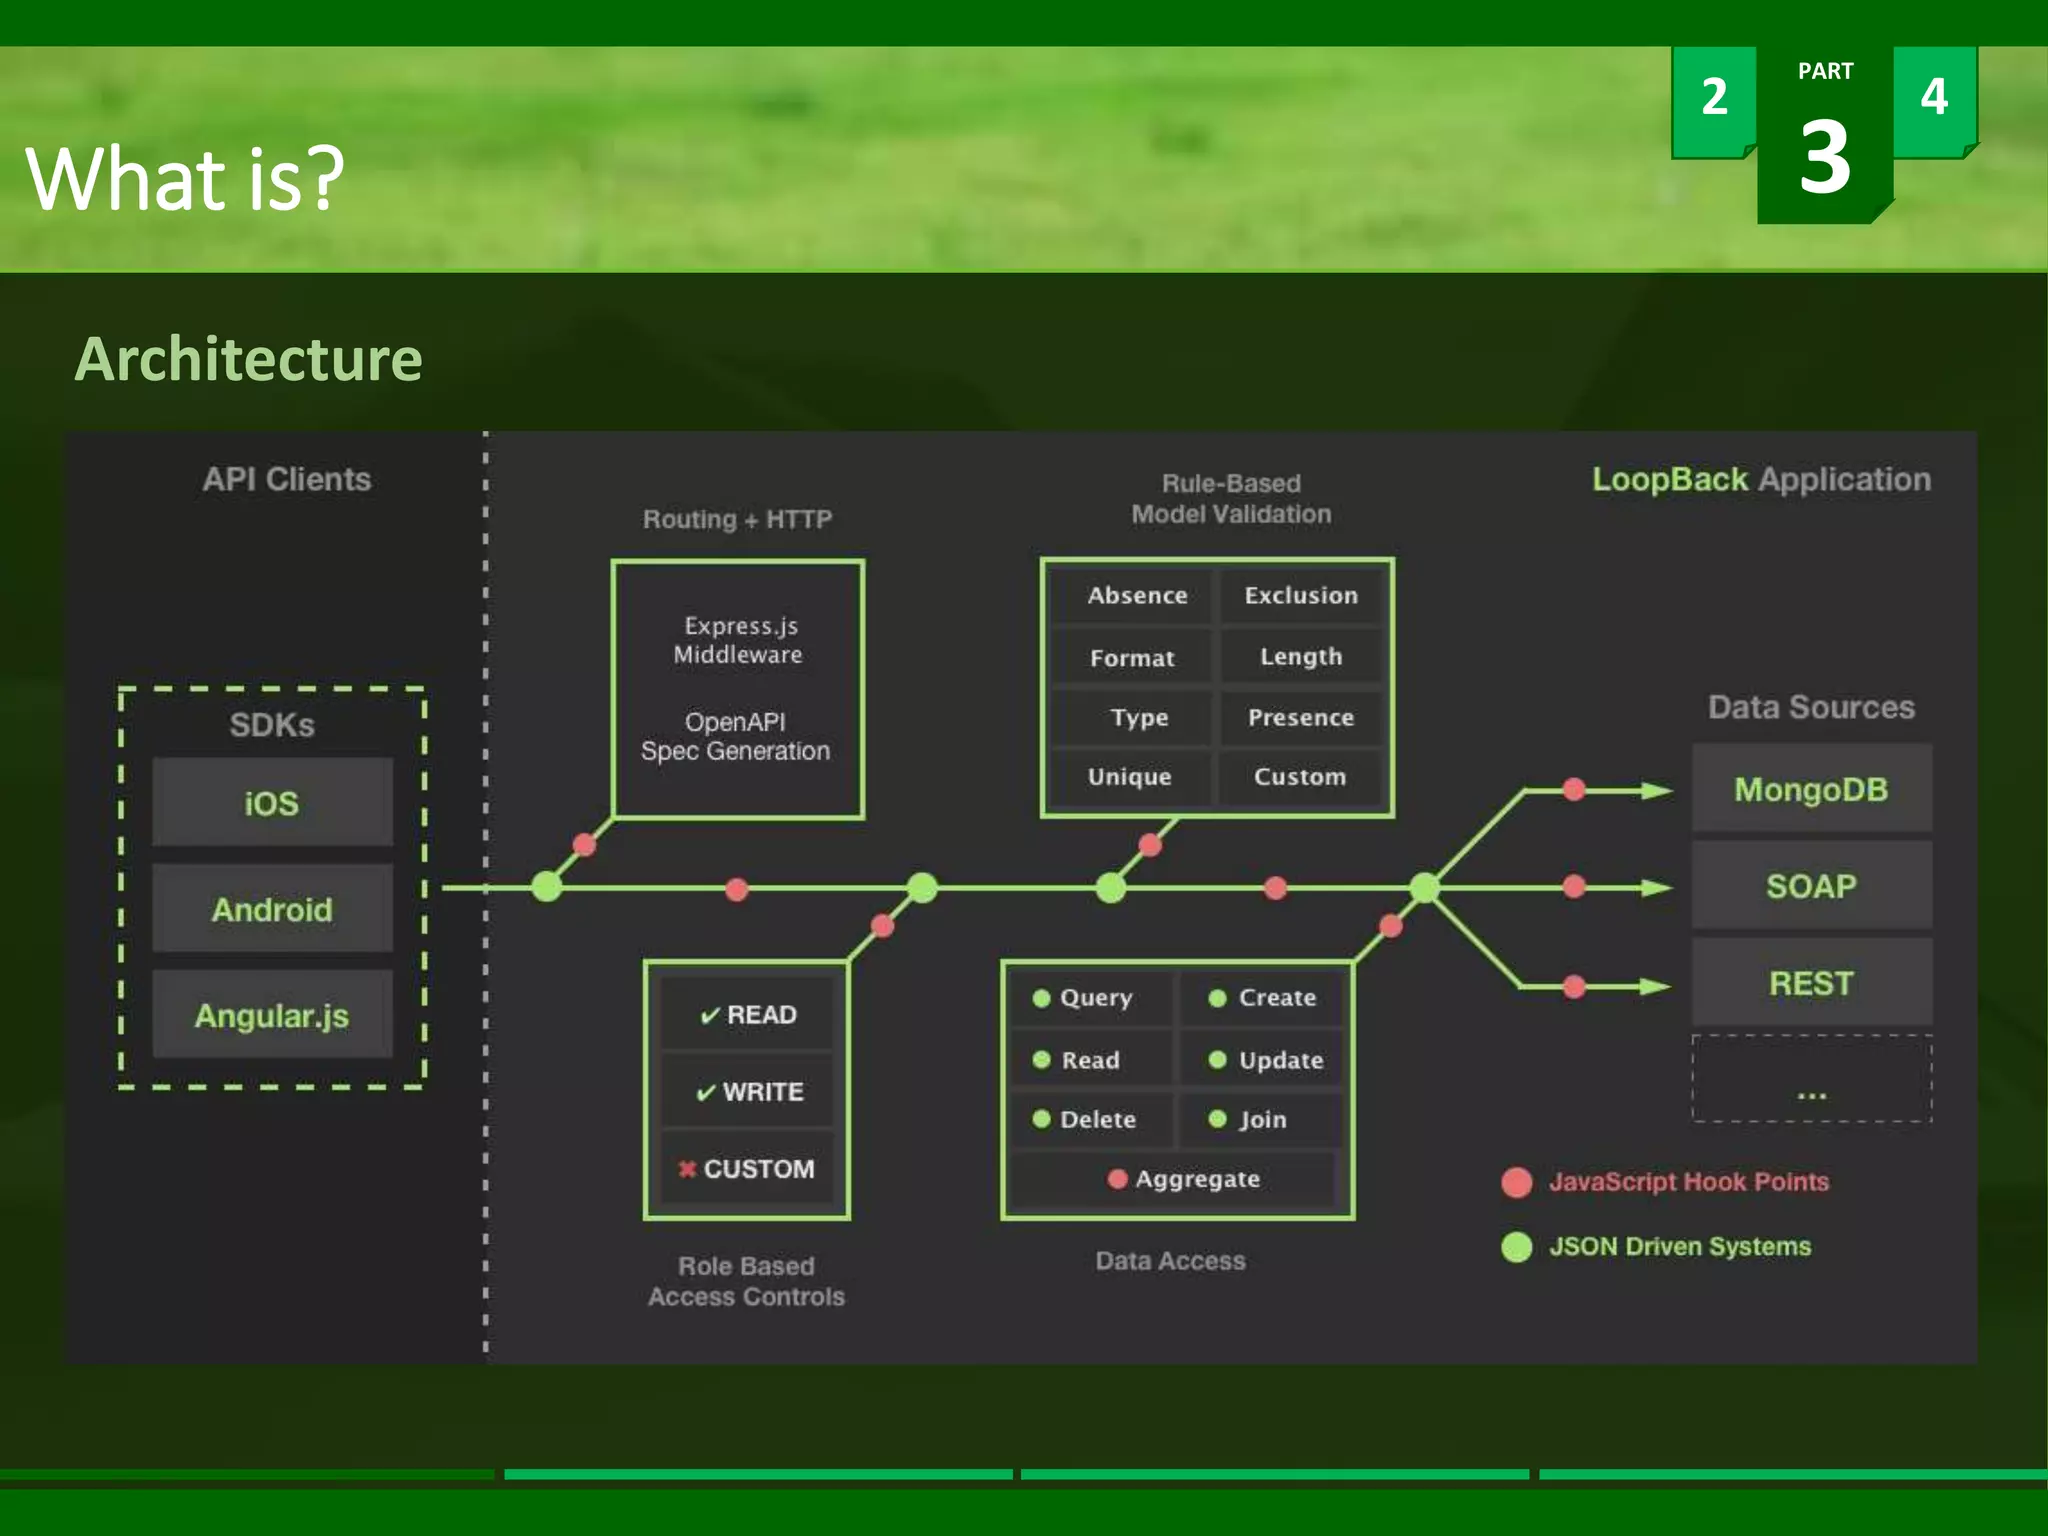
Task: Click the red hook point above access controls box
Action: tap(882, 925)
